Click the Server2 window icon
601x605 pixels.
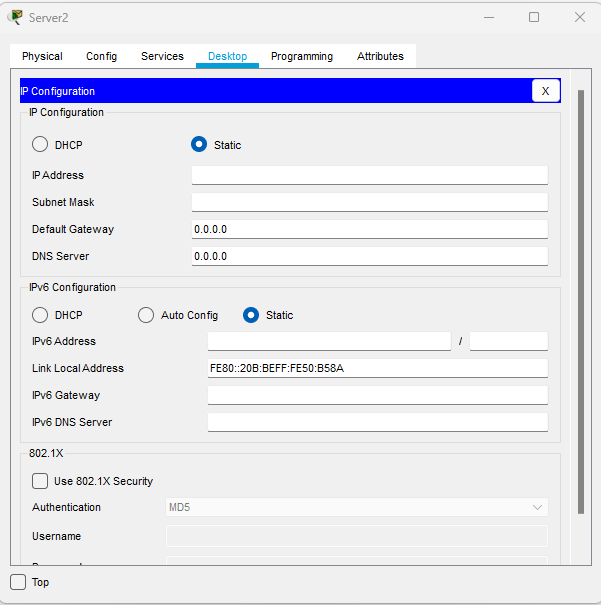(x=15, y=17)
